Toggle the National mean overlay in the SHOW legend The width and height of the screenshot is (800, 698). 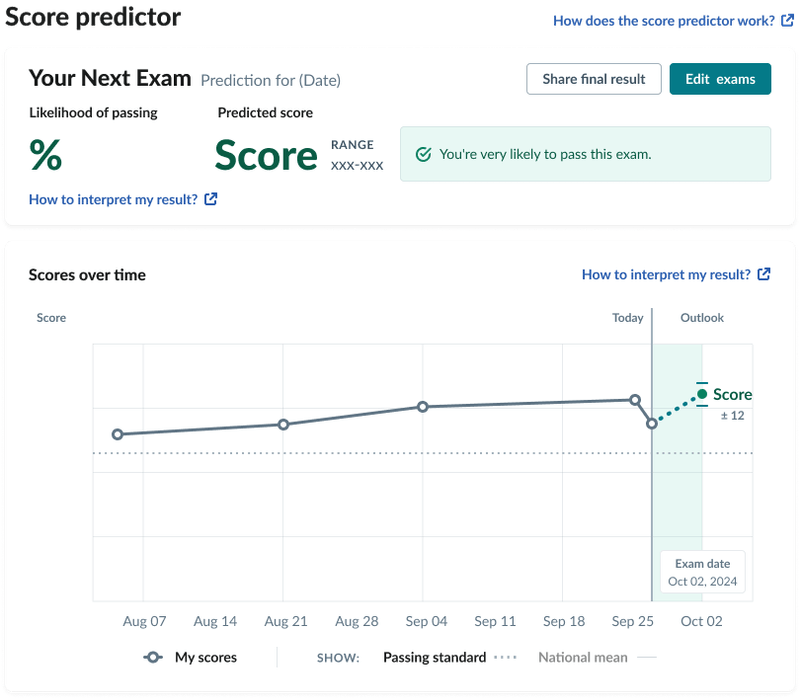pos(583,657)
